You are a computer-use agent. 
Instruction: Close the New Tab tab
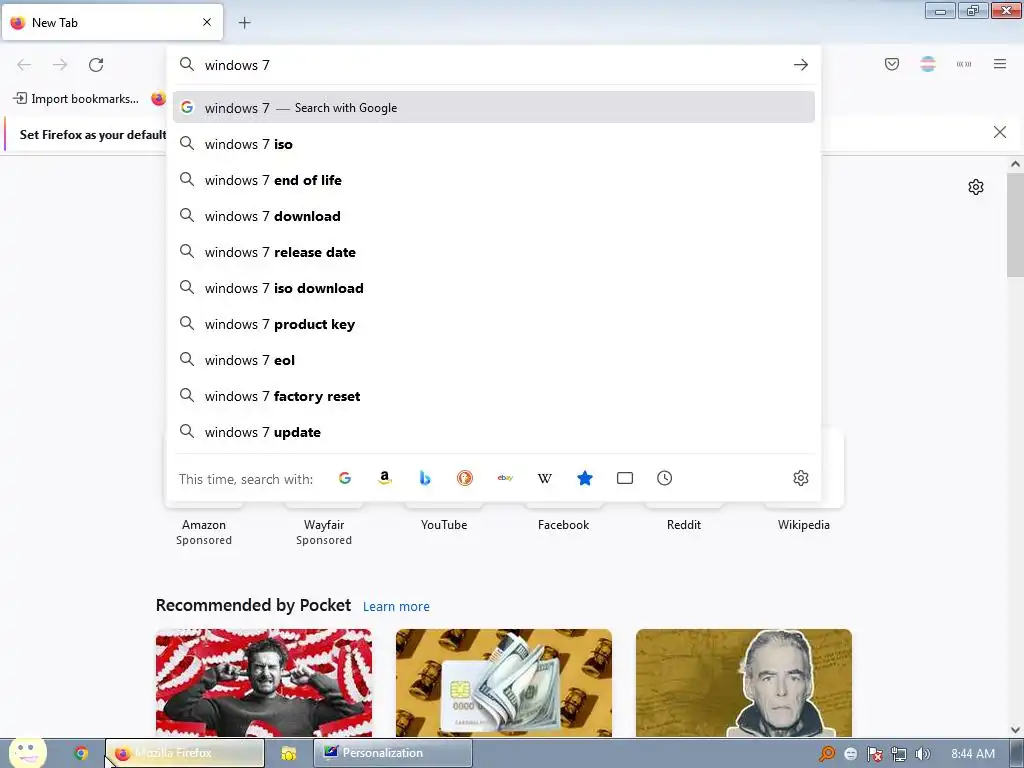(207, 22)
